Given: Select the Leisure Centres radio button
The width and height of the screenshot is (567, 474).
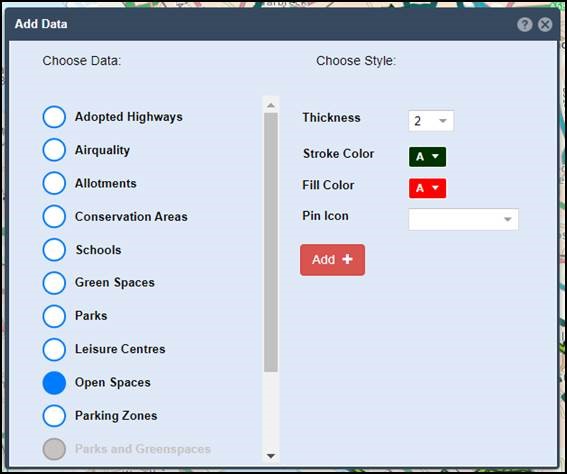Looking at the screenshot, I should coord(54,349).
